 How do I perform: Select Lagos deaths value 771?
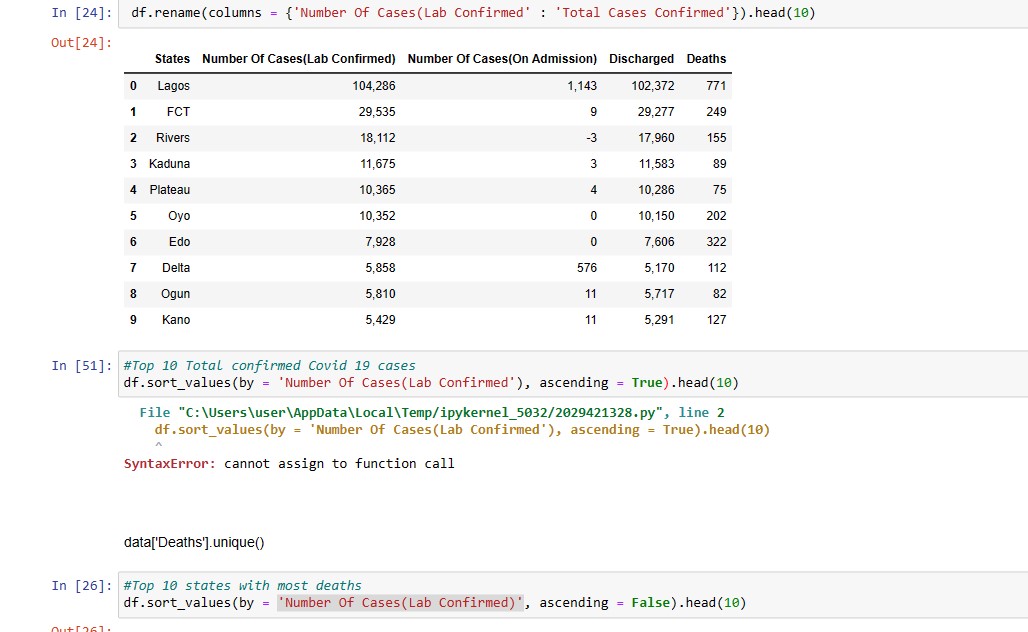coord(717,86)
